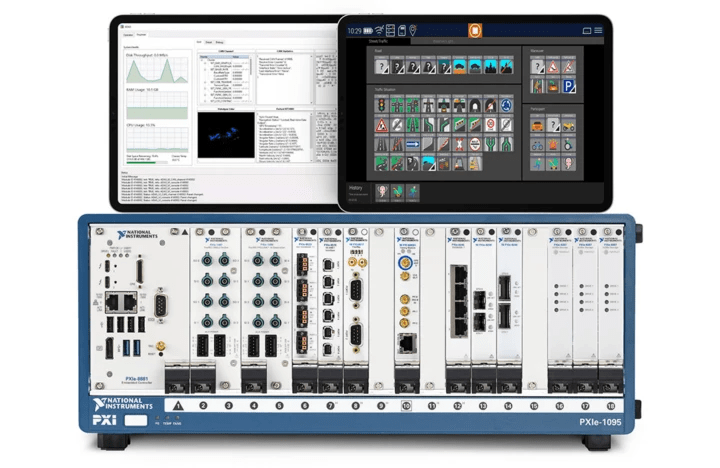Select the tab right of Operator

[x=141, y=34]
